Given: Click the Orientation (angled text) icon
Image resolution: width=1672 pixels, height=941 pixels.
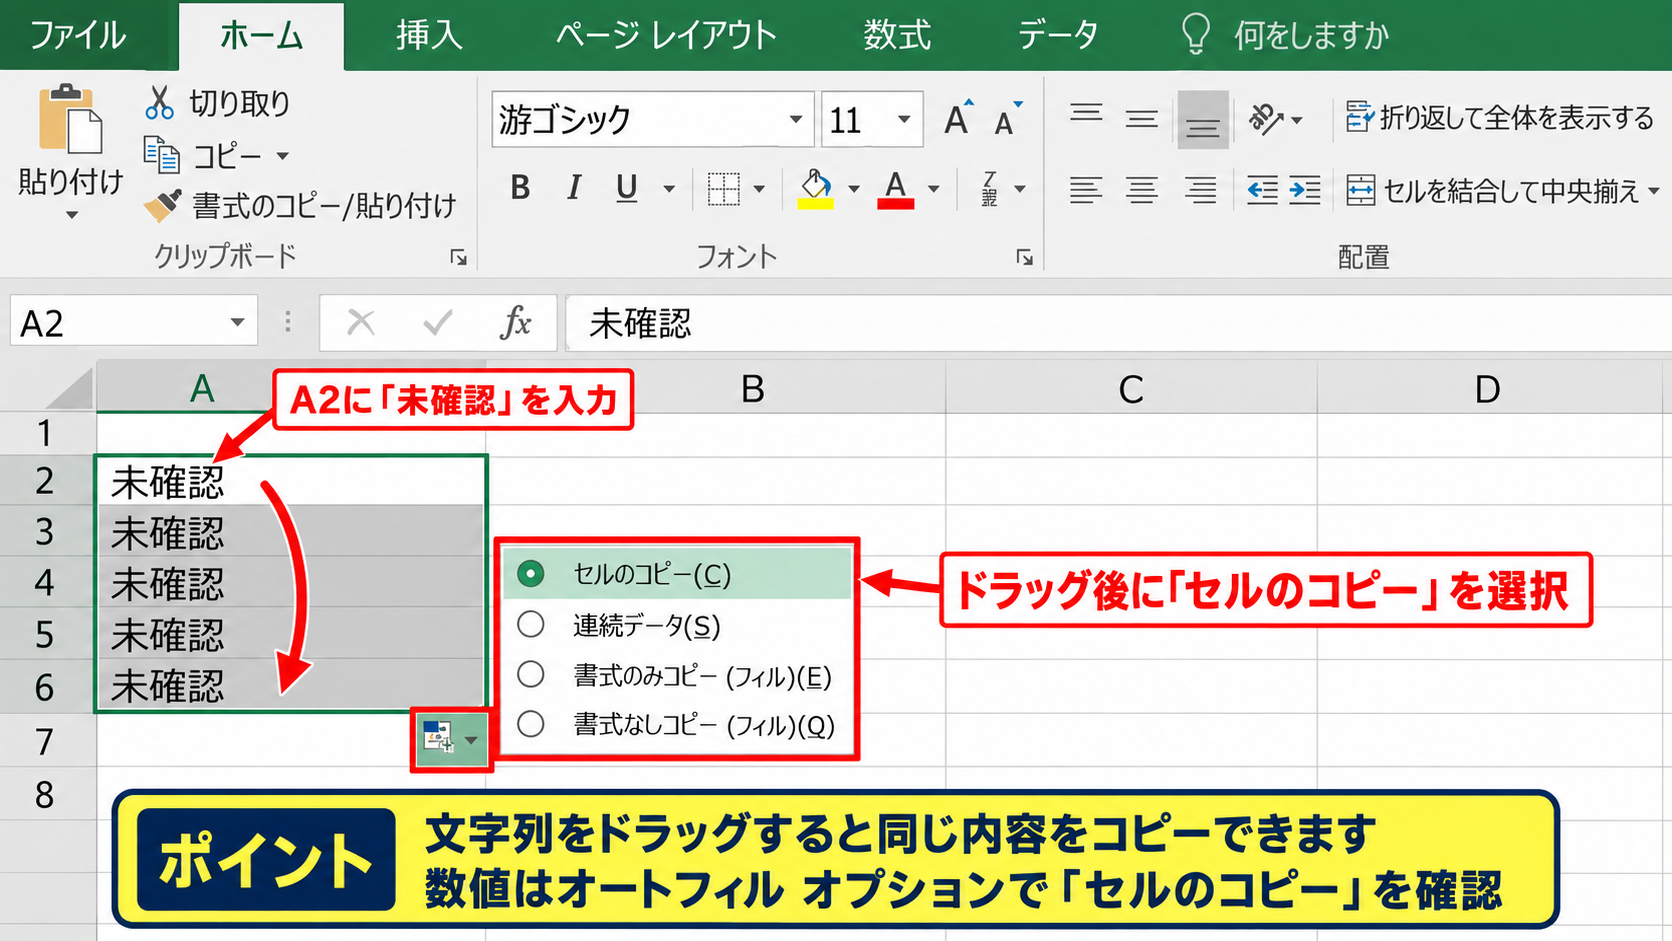Looking at the screenshot, I should [1266, 120].
